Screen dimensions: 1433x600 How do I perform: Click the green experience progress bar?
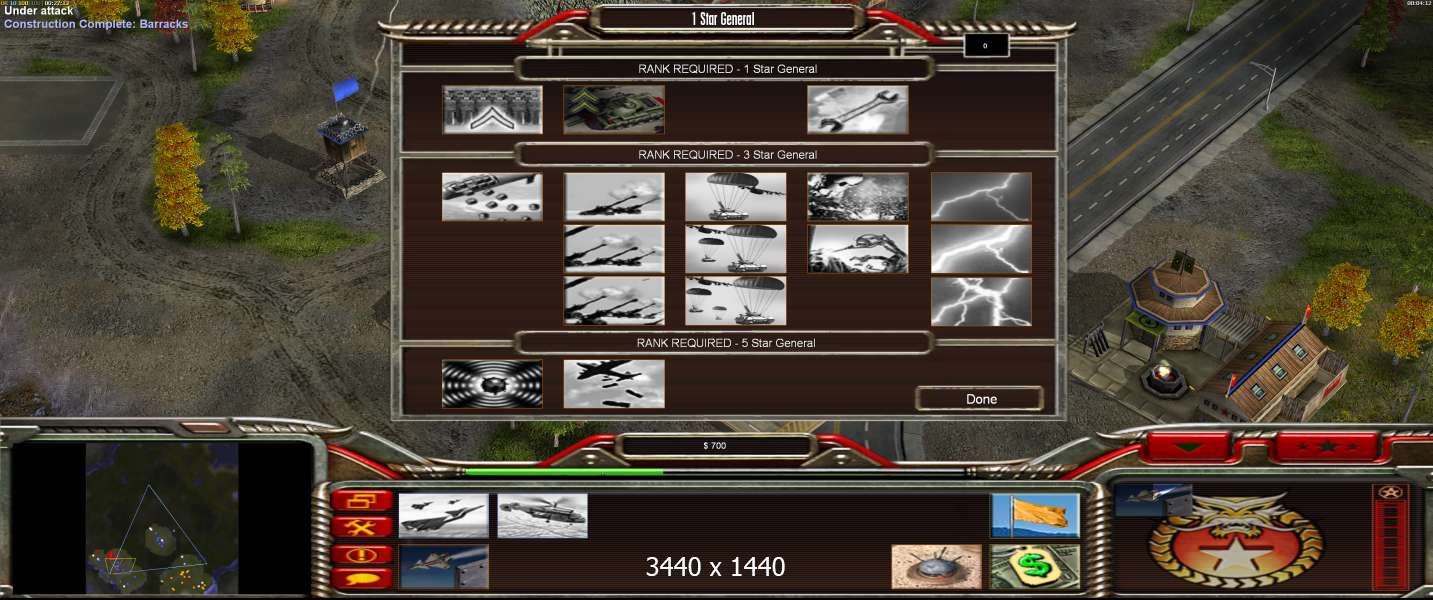coord(563,472)
